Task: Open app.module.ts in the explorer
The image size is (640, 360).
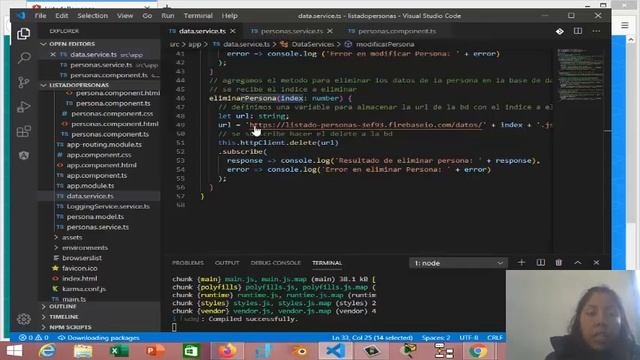Action: [90, 186]
